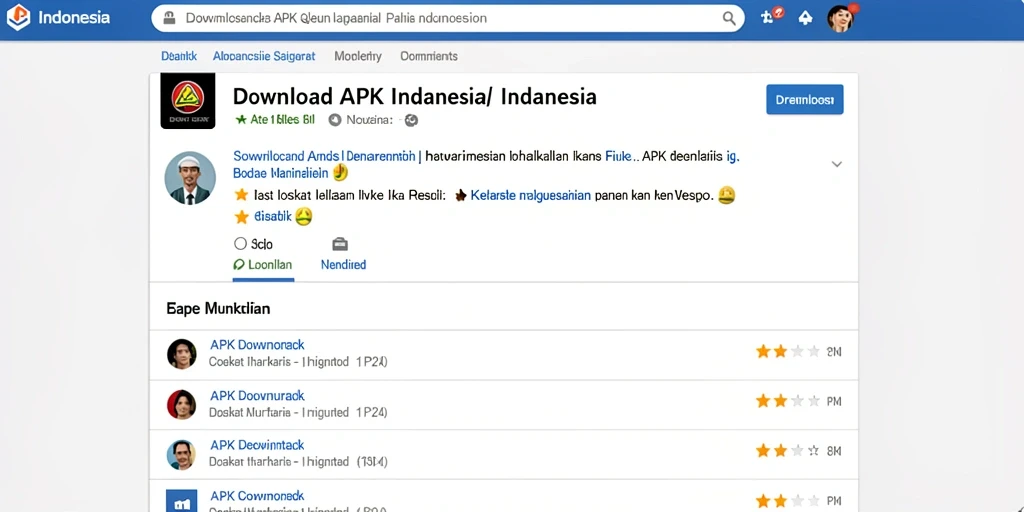Click the disabik link
Image resolution: width=1024 pixels, height=512 pixels.
(273, 217)
